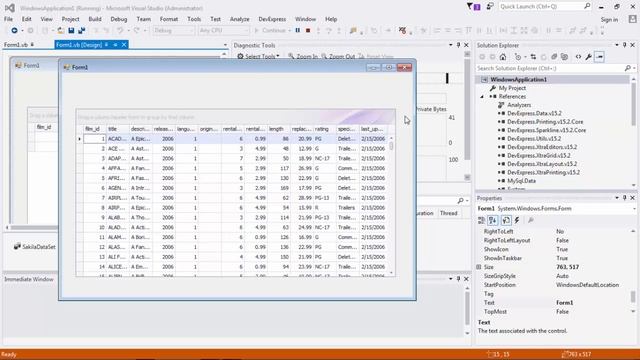
Task: Open Solution Configurations Debug dropdown
Action: pos(173,31)
